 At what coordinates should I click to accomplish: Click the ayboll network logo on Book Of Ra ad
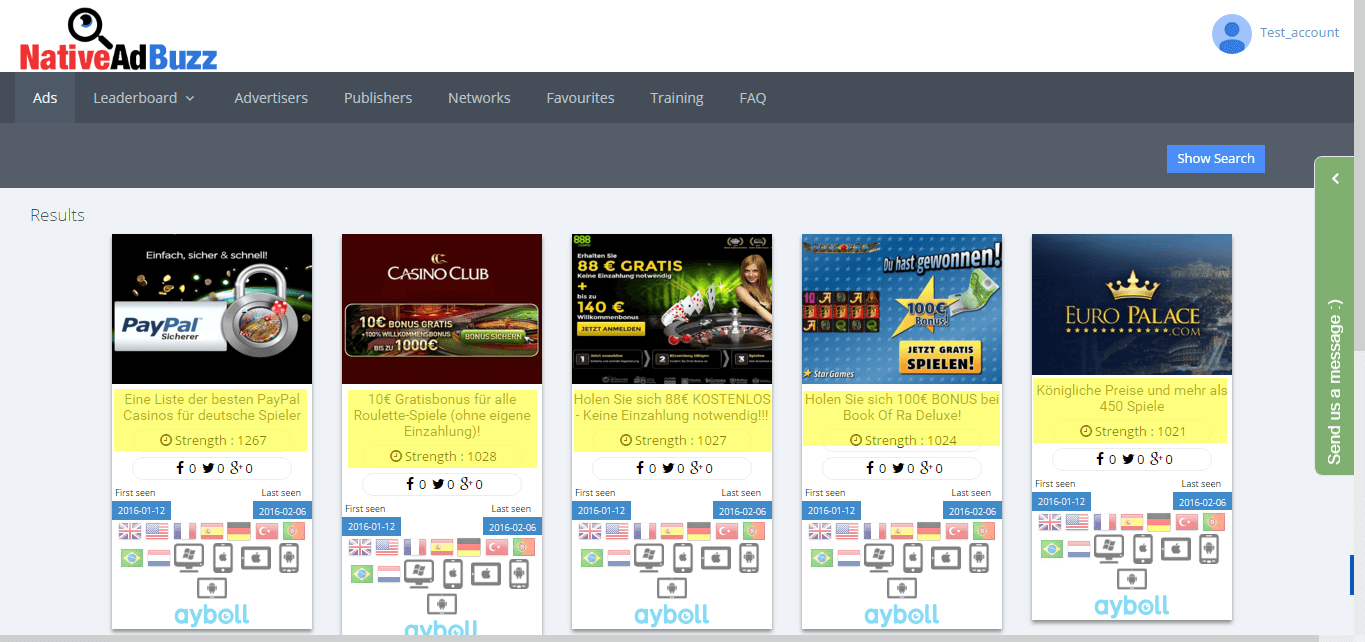(901, 614)
